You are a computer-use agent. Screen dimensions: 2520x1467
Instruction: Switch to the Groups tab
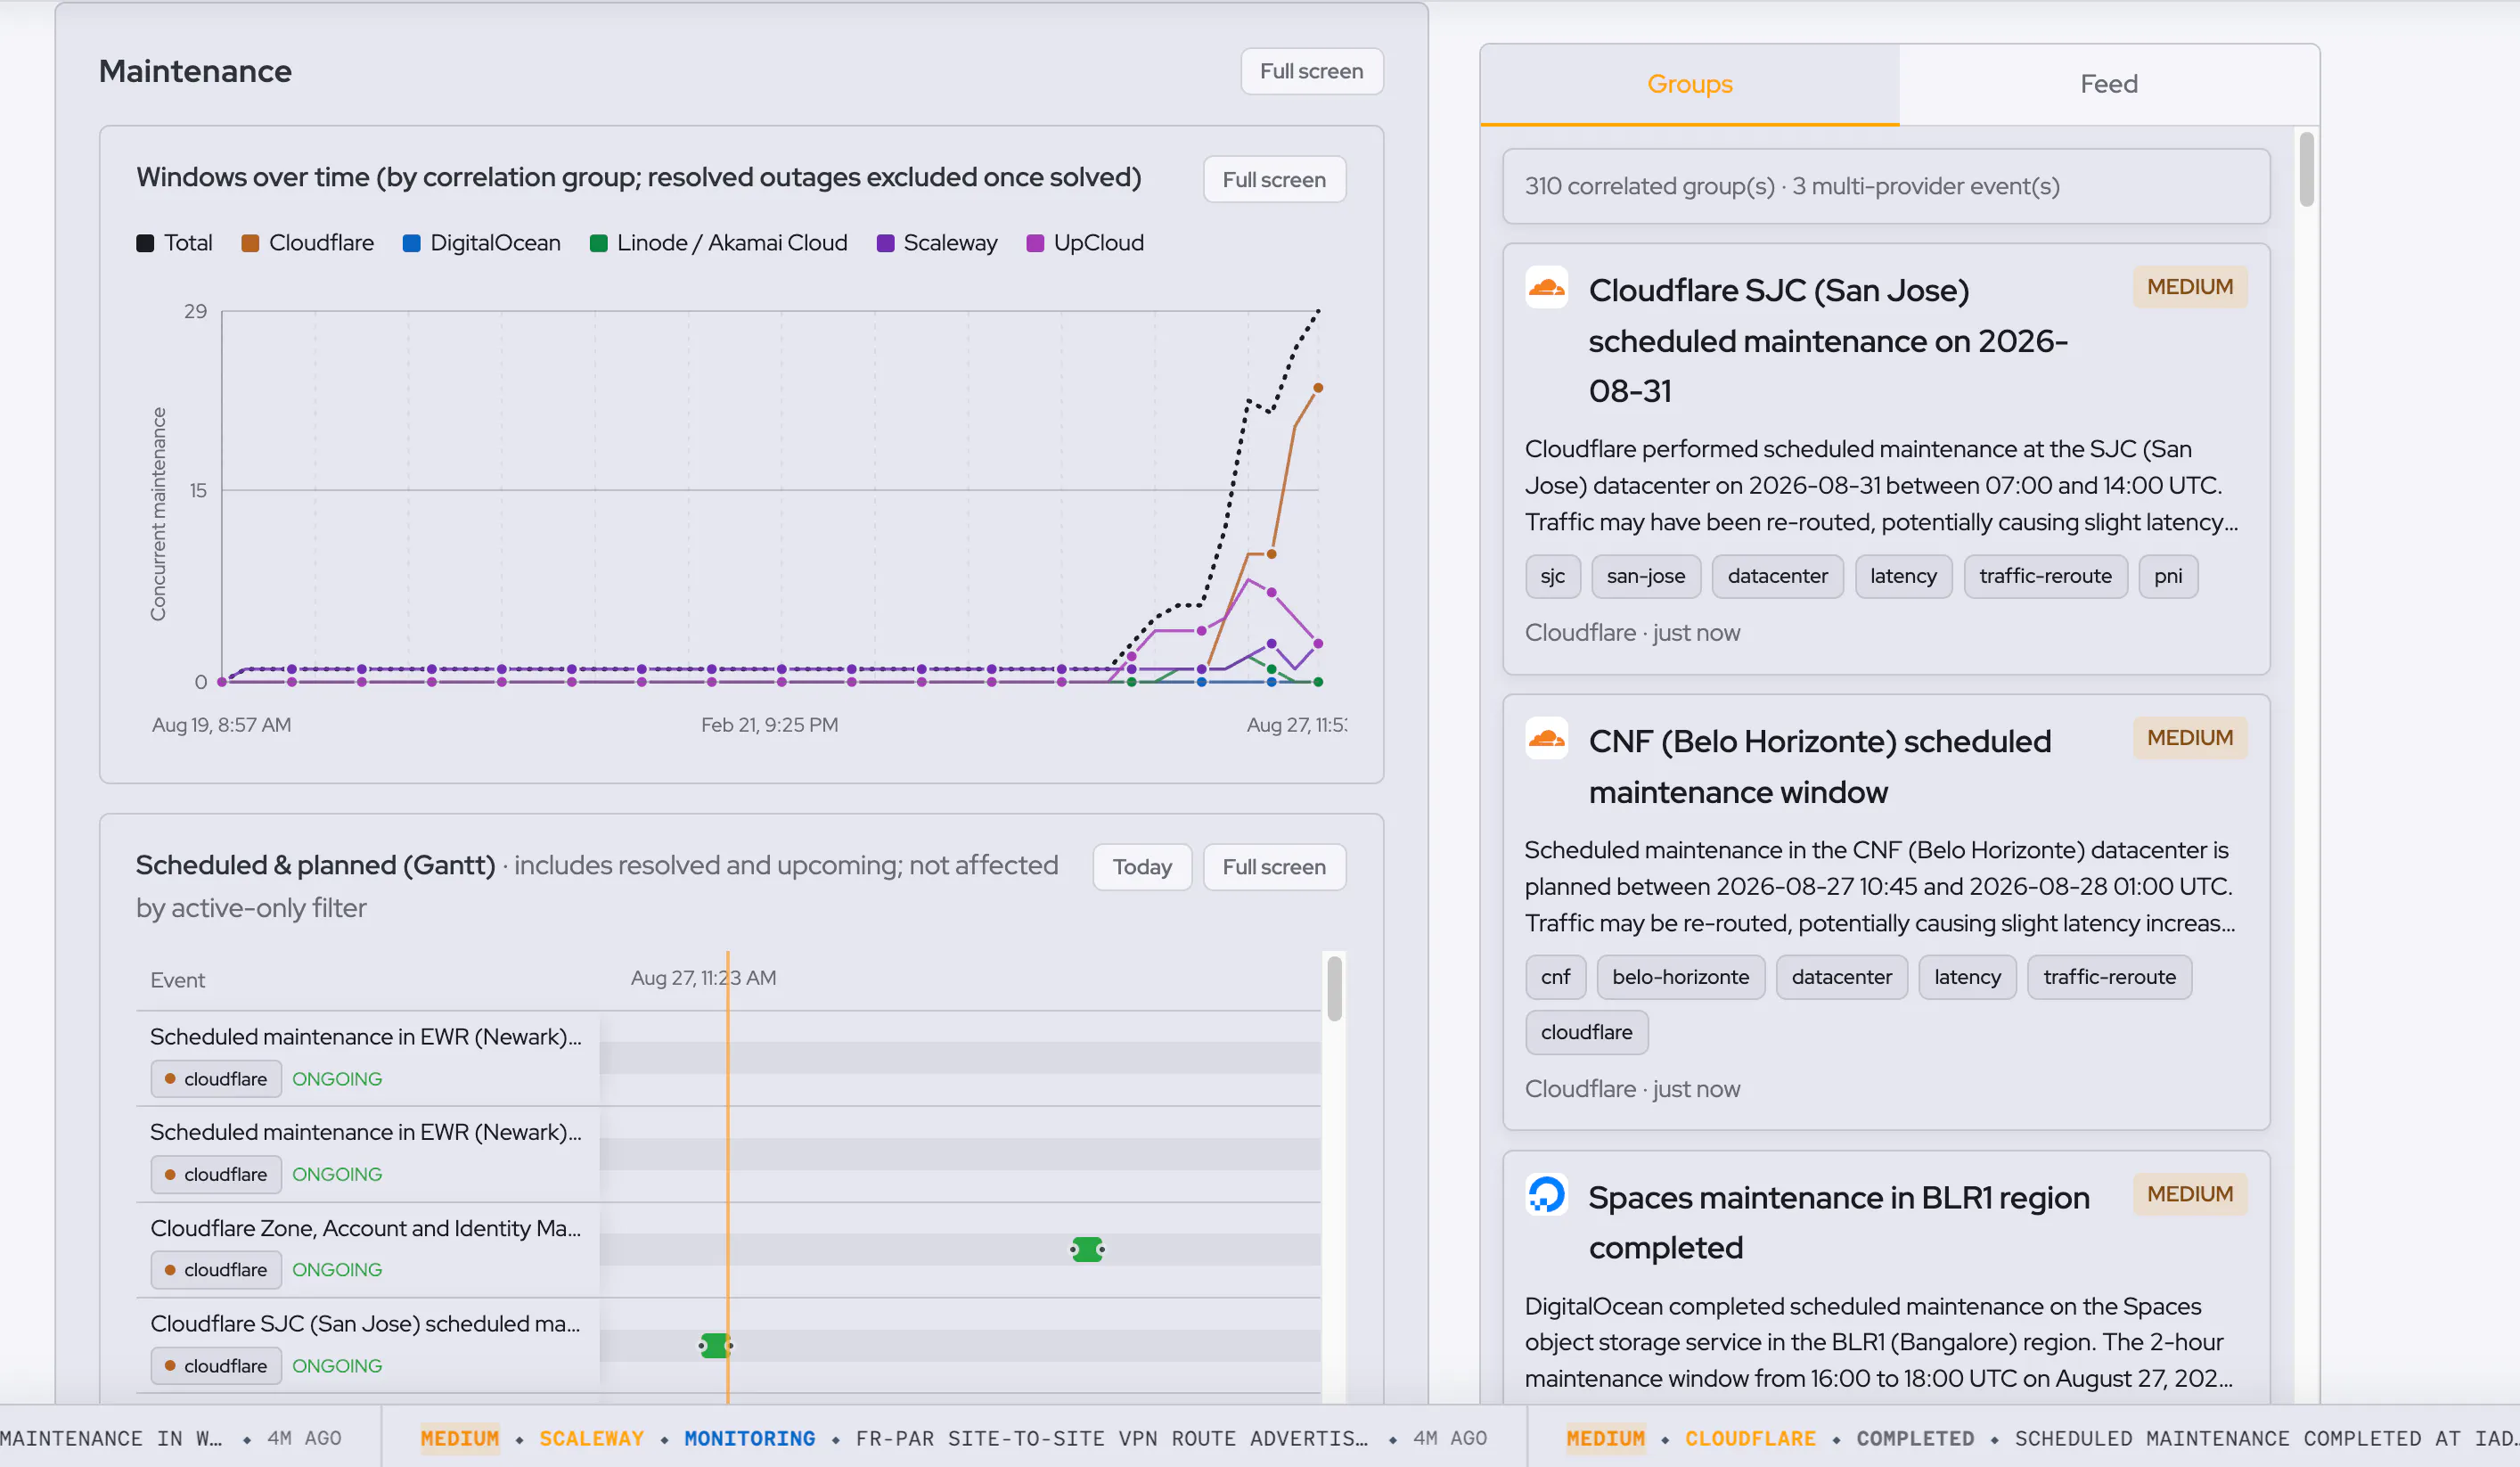(x=1689, y=84)
